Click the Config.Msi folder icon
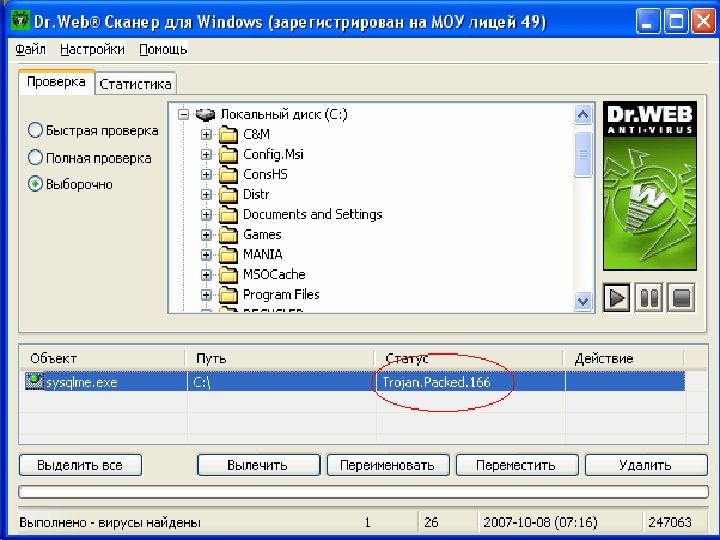 228,155
